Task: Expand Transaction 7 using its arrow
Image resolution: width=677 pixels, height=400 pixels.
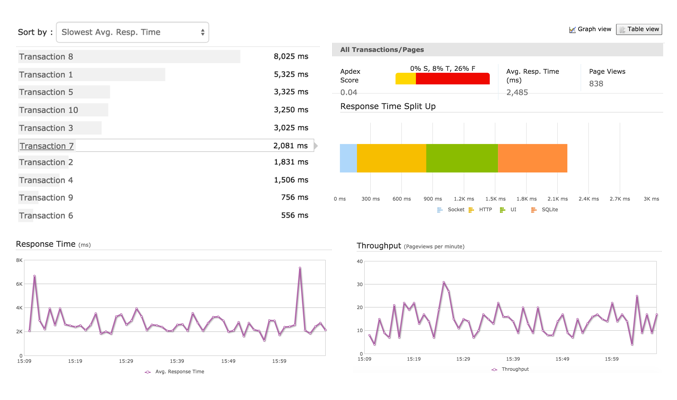Action: coord(316,146)
